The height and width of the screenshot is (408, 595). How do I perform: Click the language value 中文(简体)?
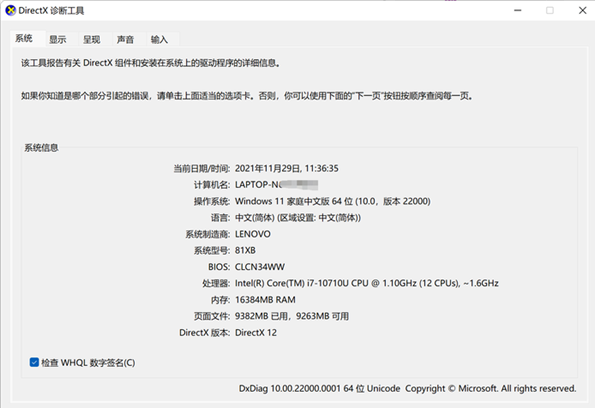coord(298,218)
